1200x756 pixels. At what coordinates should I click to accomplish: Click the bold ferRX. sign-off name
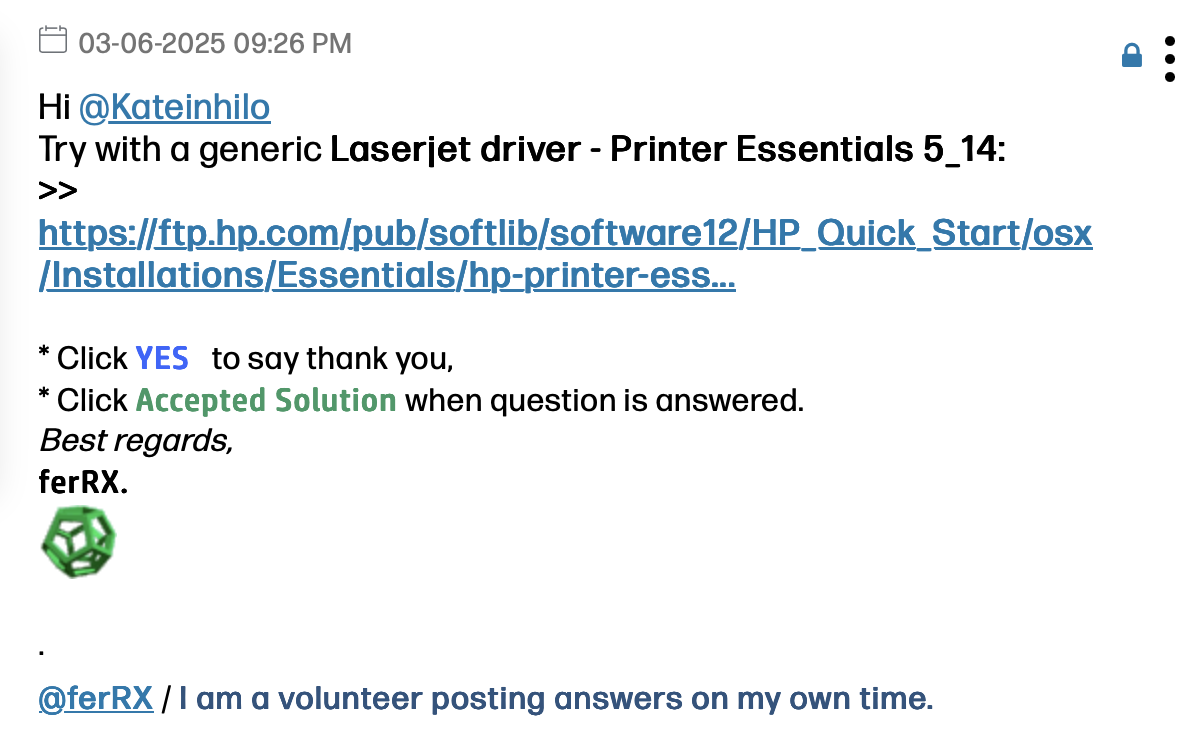pos(83,484)
